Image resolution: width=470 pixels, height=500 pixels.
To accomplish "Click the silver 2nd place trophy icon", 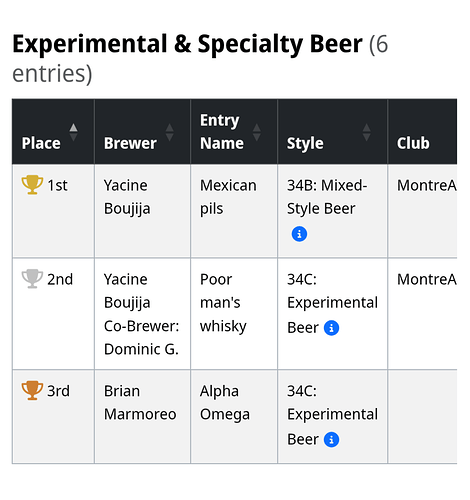I will pyautogui.click(x=32, y=279).
